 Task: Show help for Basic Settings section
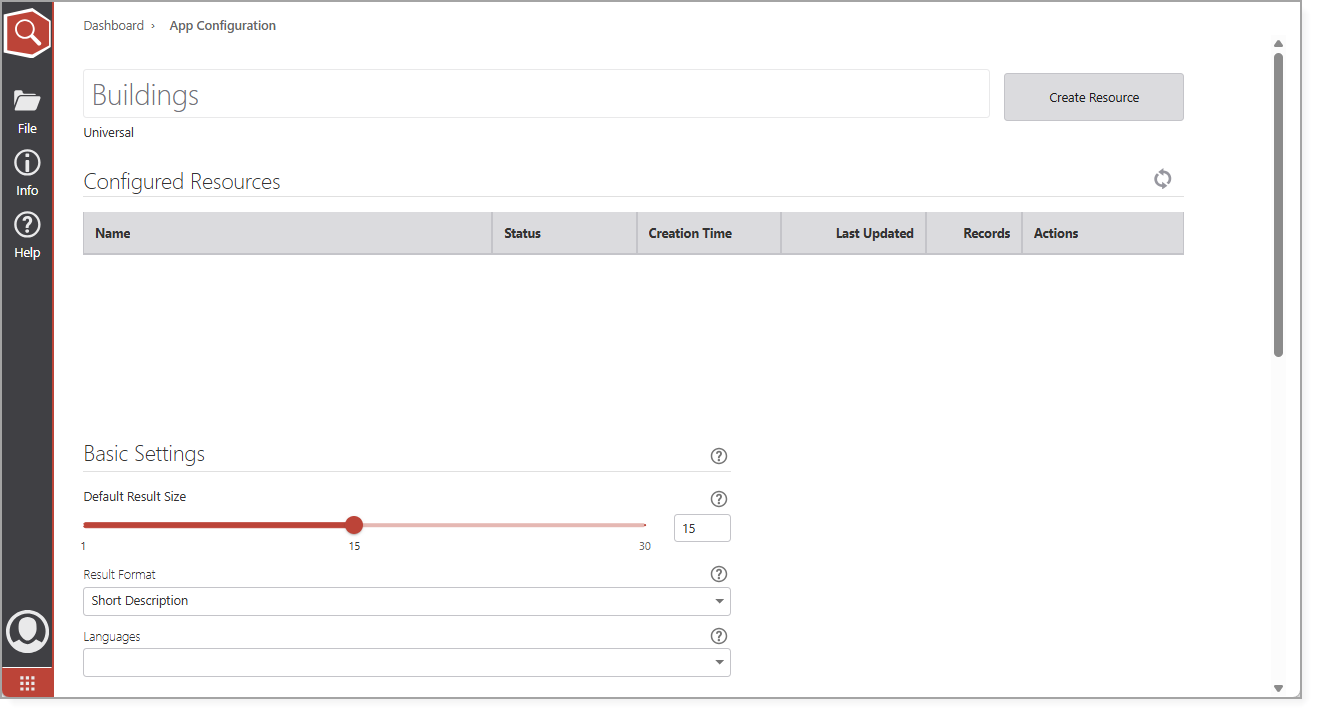718,456
